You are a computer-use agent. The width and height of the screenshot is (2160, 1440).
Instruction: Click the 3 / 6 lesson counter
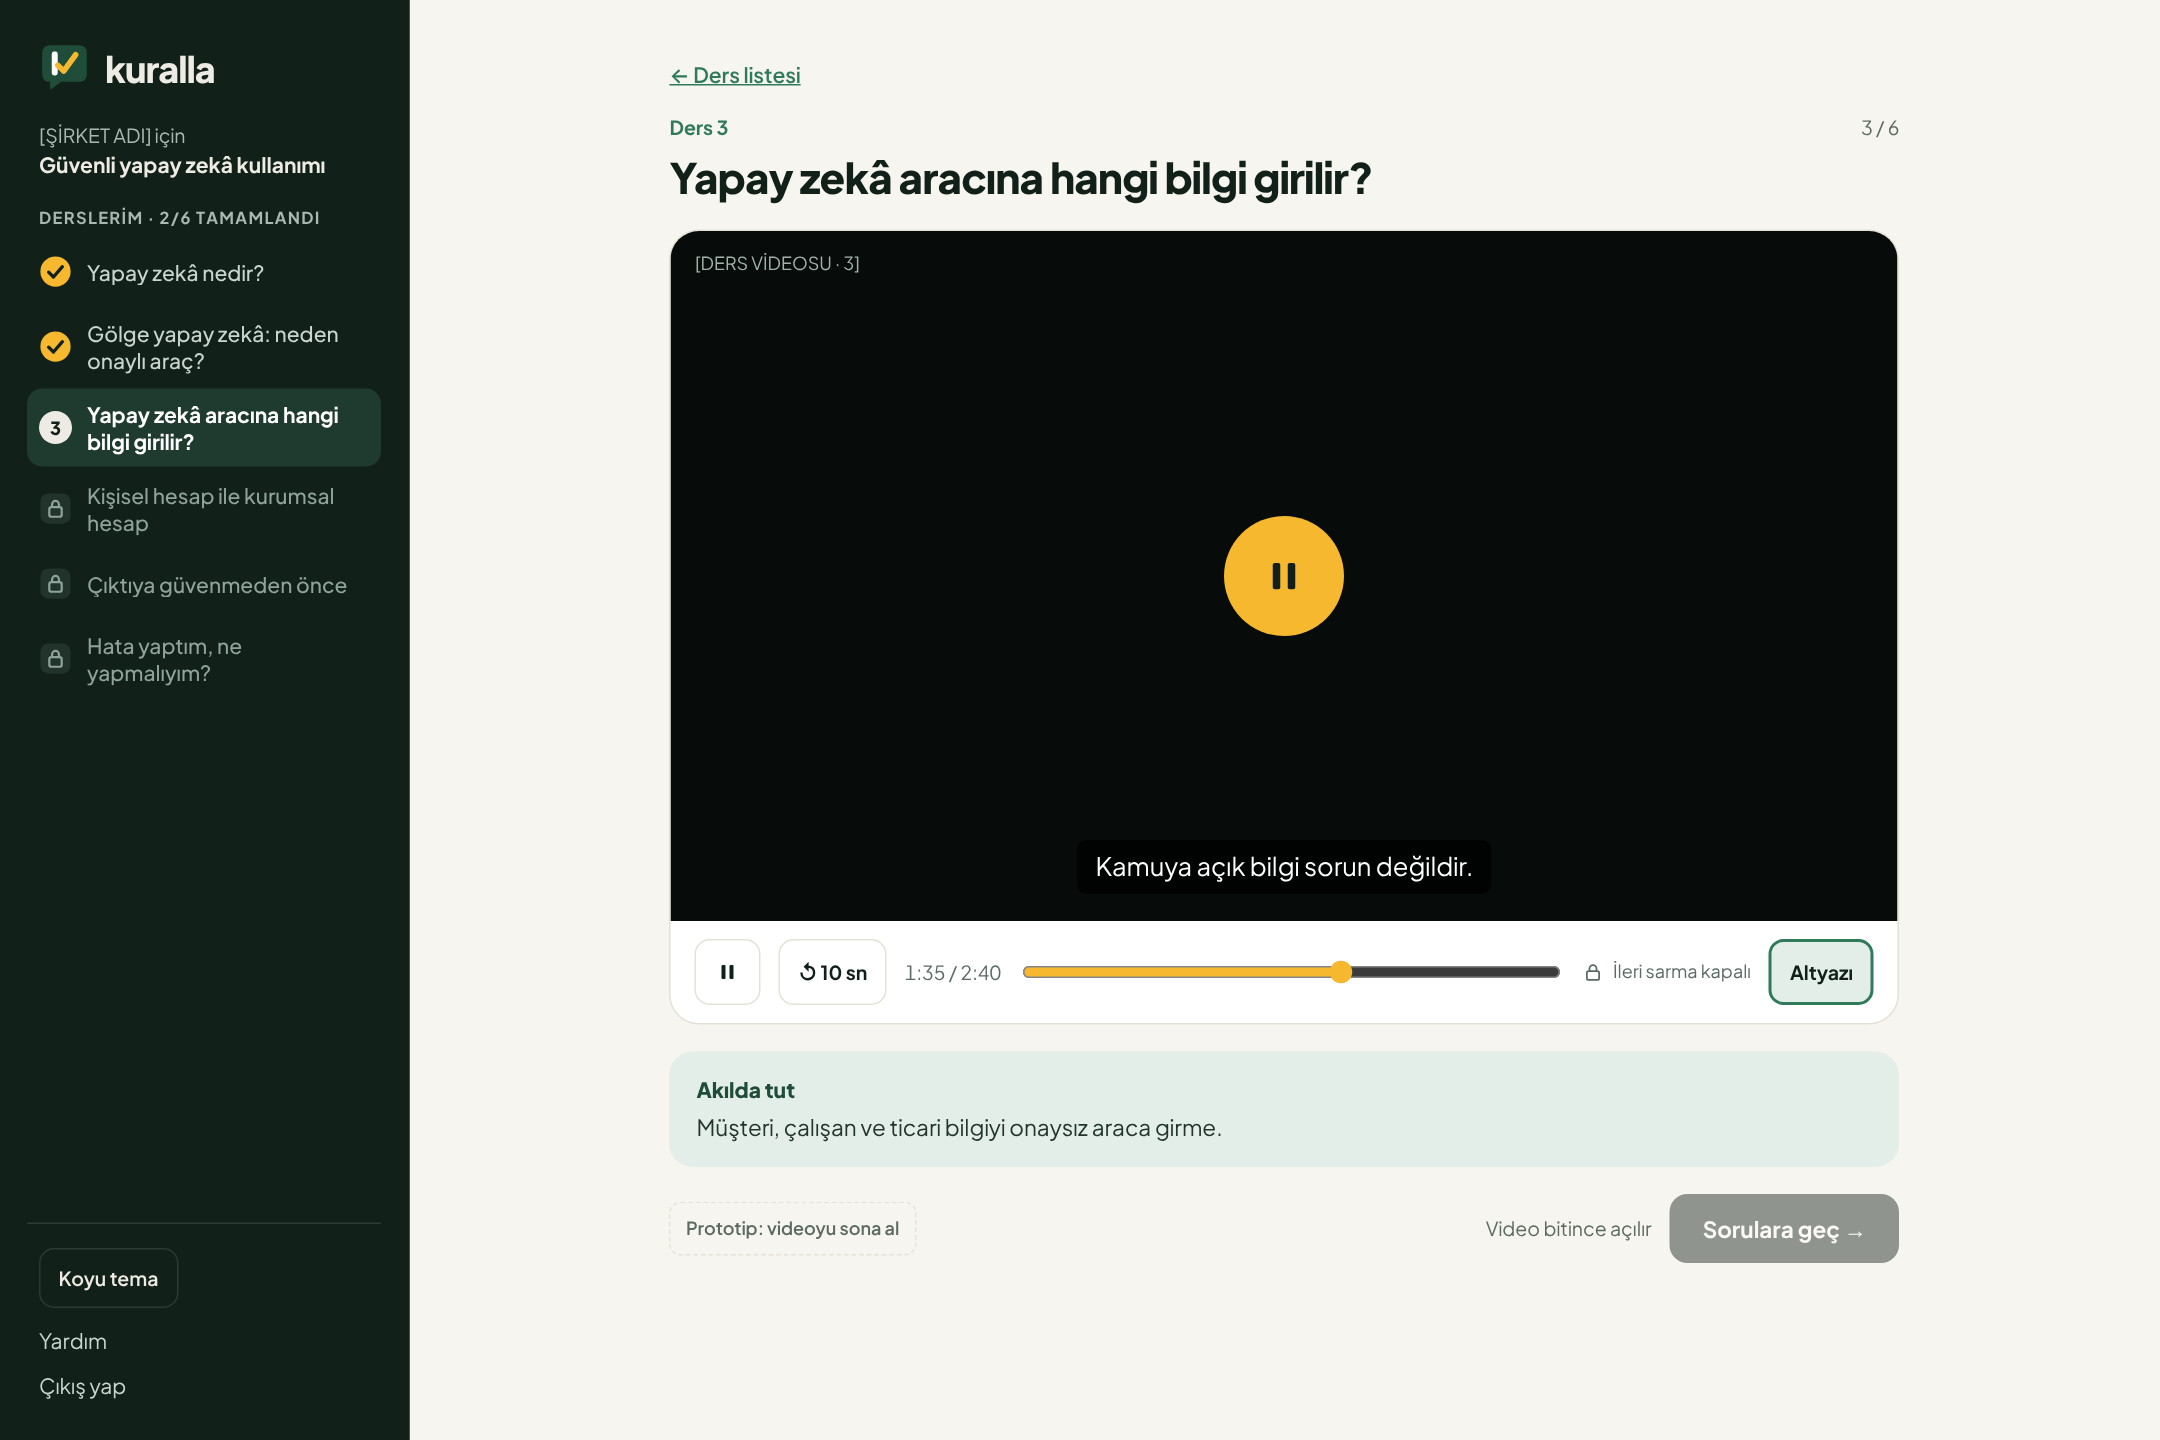1879,128
